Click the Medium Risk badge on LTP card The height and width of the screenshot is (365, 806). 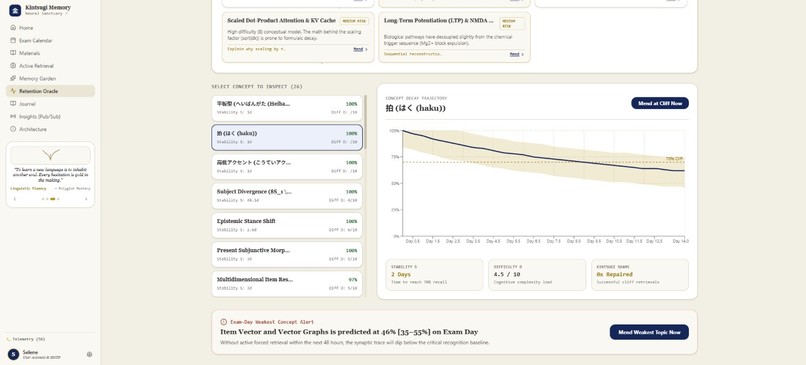point(512,23)
